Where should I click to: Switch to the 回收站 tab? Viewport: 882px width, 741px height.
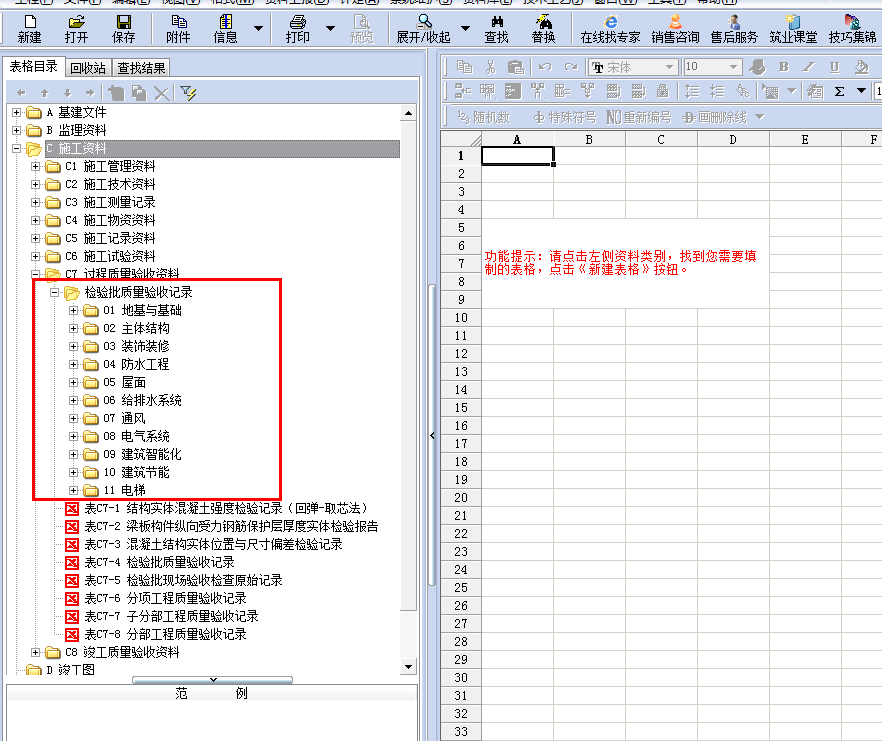[x=88, y=68]
